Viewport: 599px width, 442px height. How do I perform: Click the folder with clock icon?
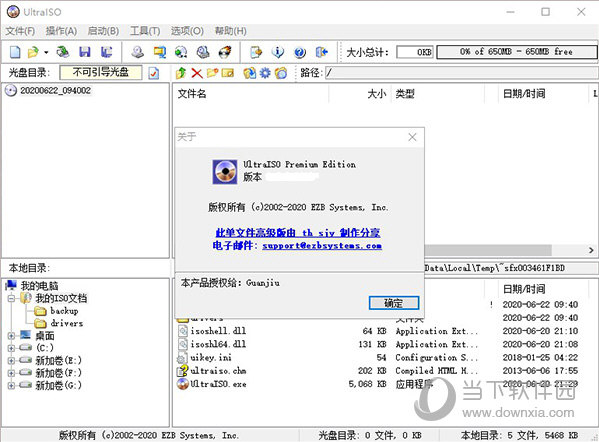click(281, 73)
